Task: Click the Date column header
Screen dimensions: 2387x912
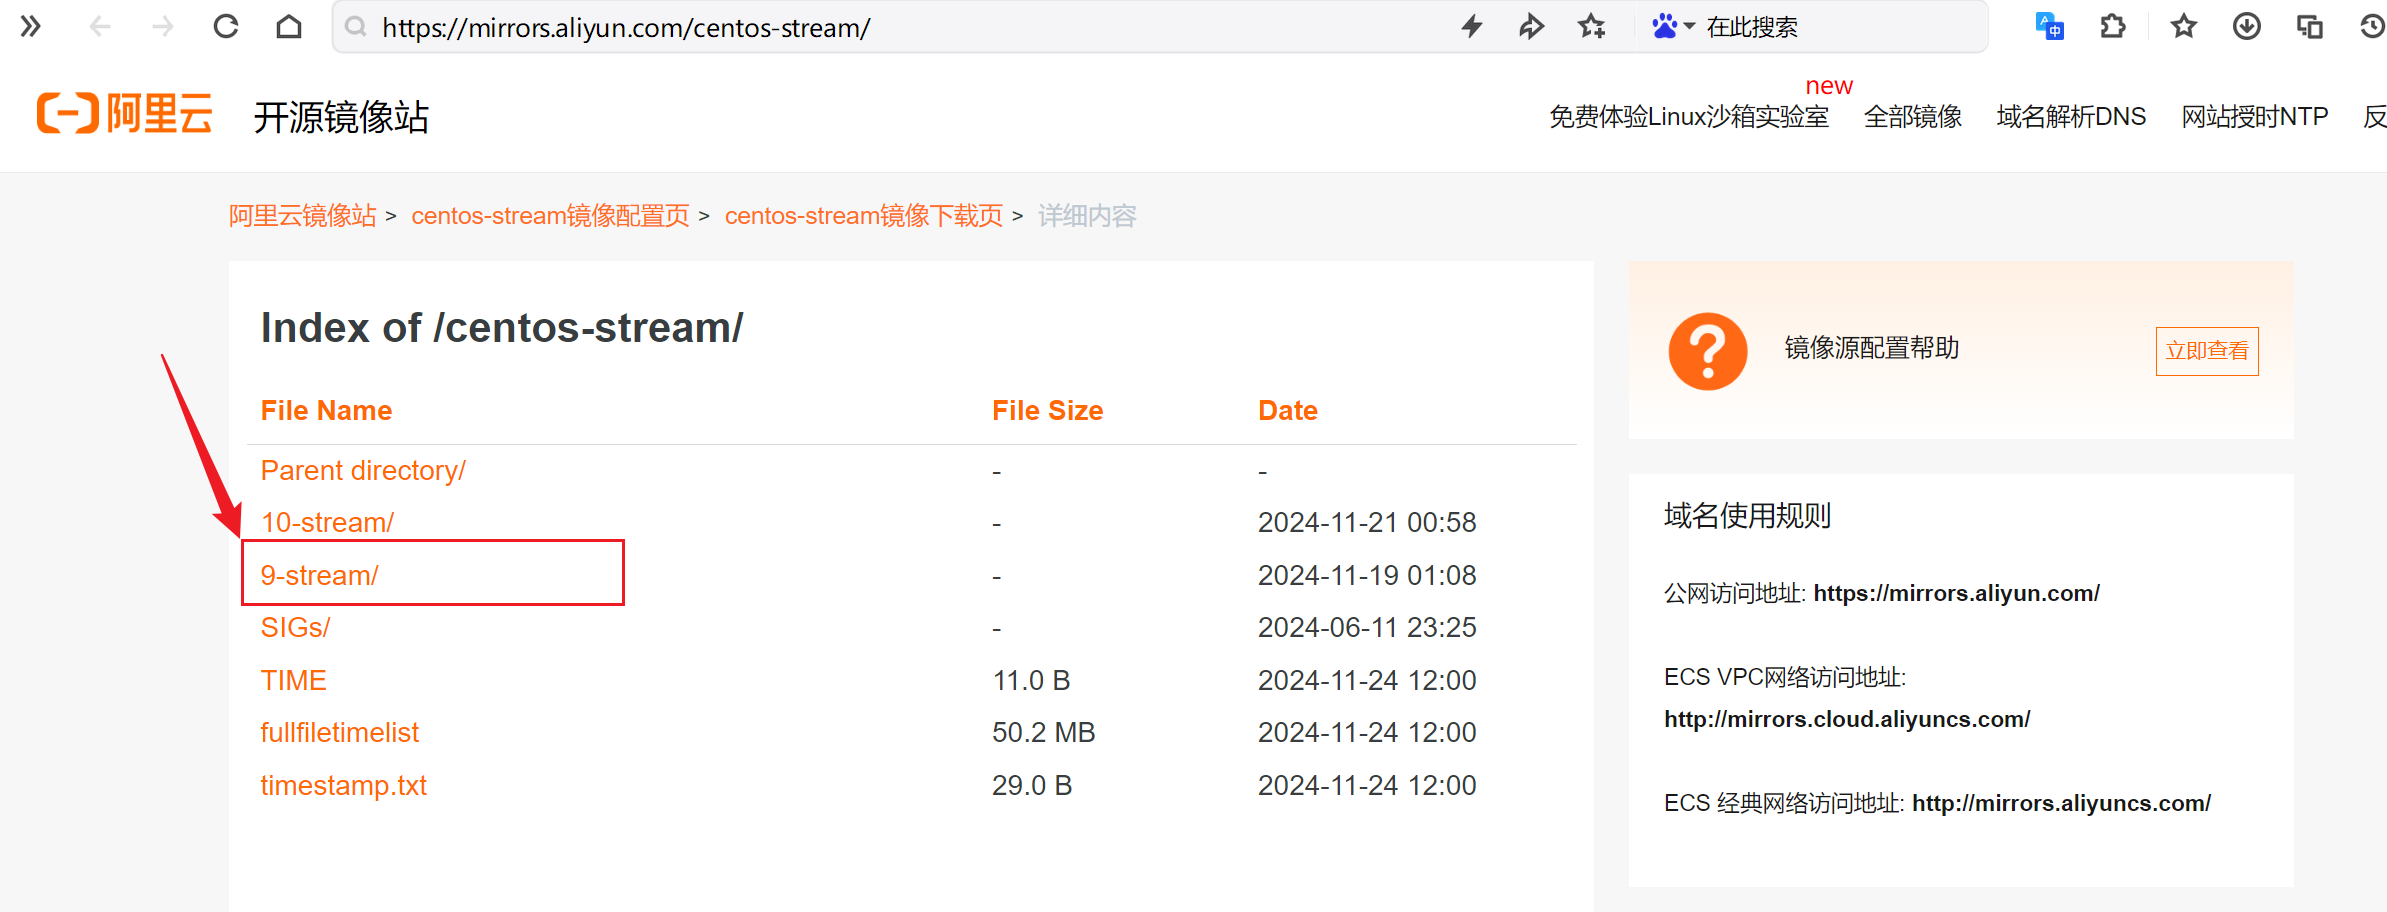Action: coord(1287,411)
